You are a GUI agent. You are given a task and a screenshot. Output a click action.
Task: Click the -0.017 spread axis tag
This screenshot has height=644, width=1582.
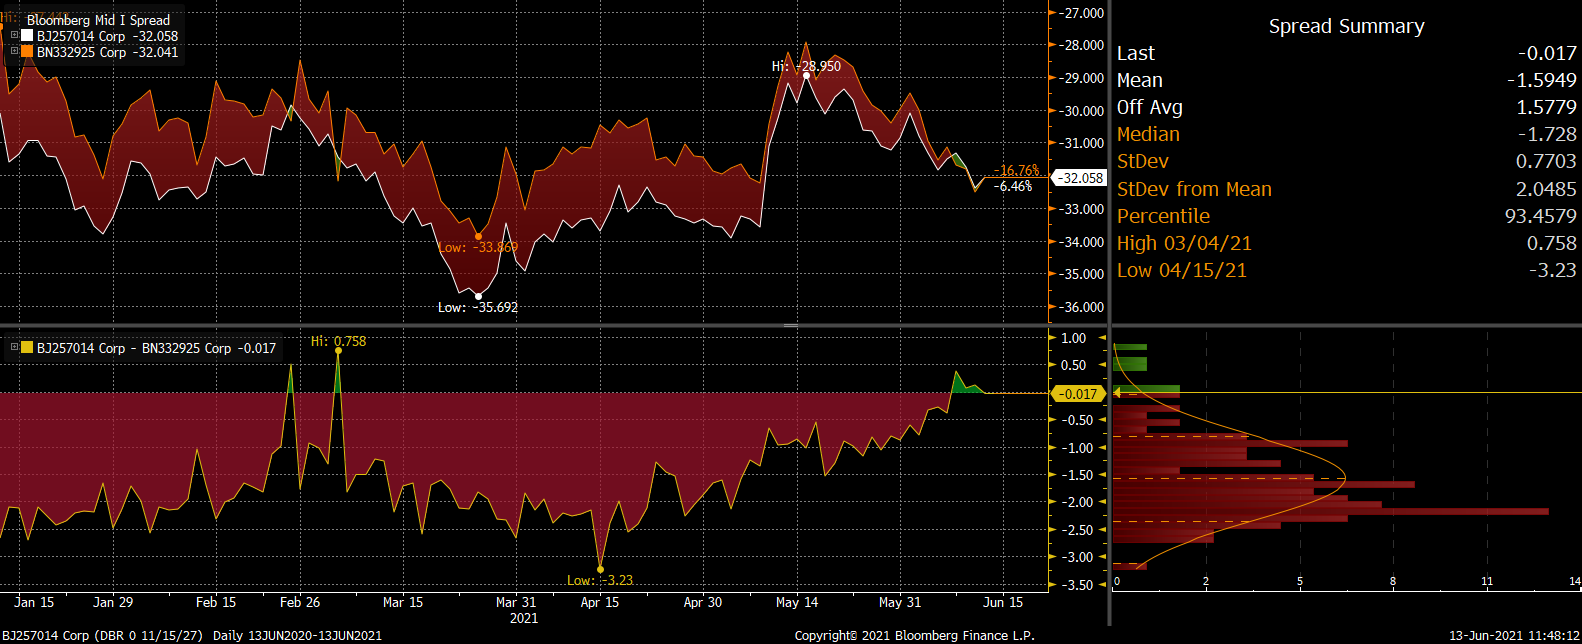pos(1078,394)
